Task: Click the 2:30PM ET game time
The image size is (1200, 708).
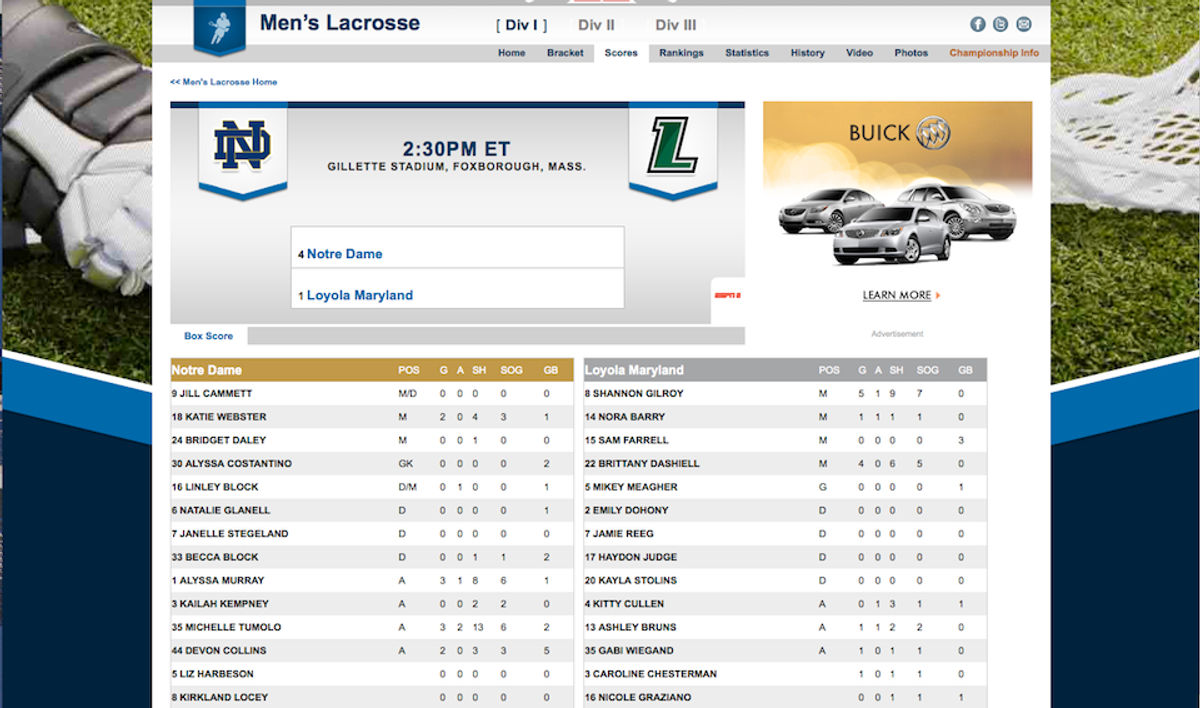Action: click(x=456, y=149)
